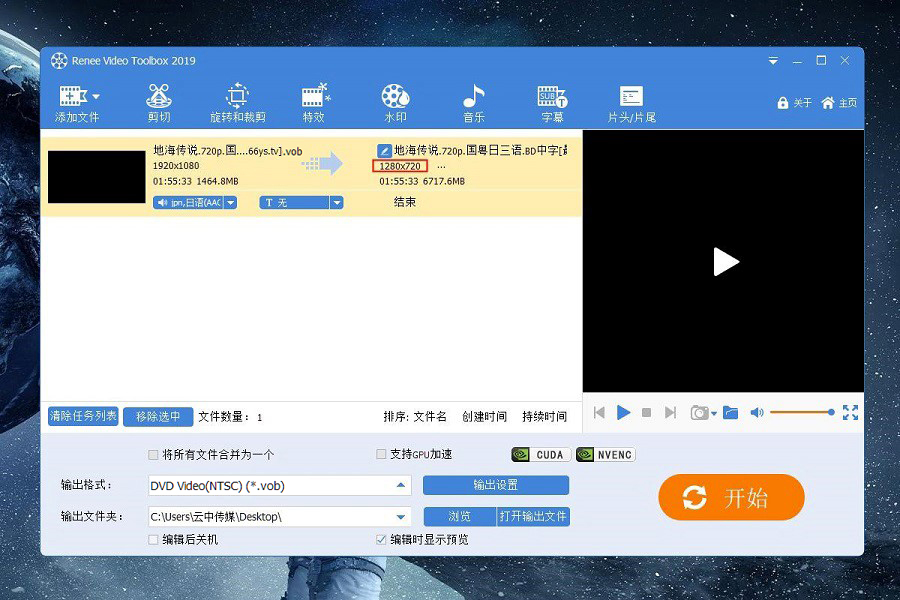
Task: Click the 清除任务列表 button
Action: coord(83,416)
